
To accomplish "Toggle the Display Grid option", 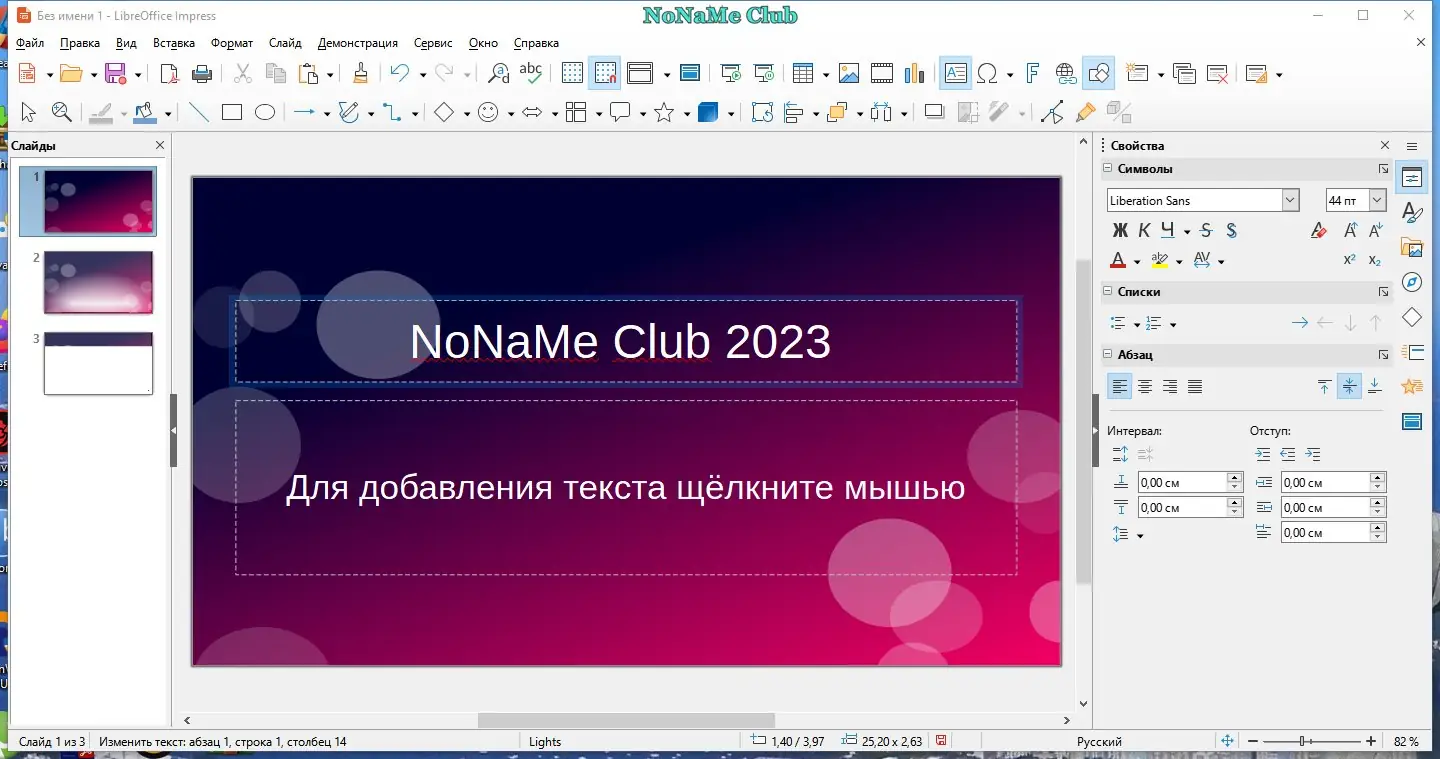I will (571, 73).
